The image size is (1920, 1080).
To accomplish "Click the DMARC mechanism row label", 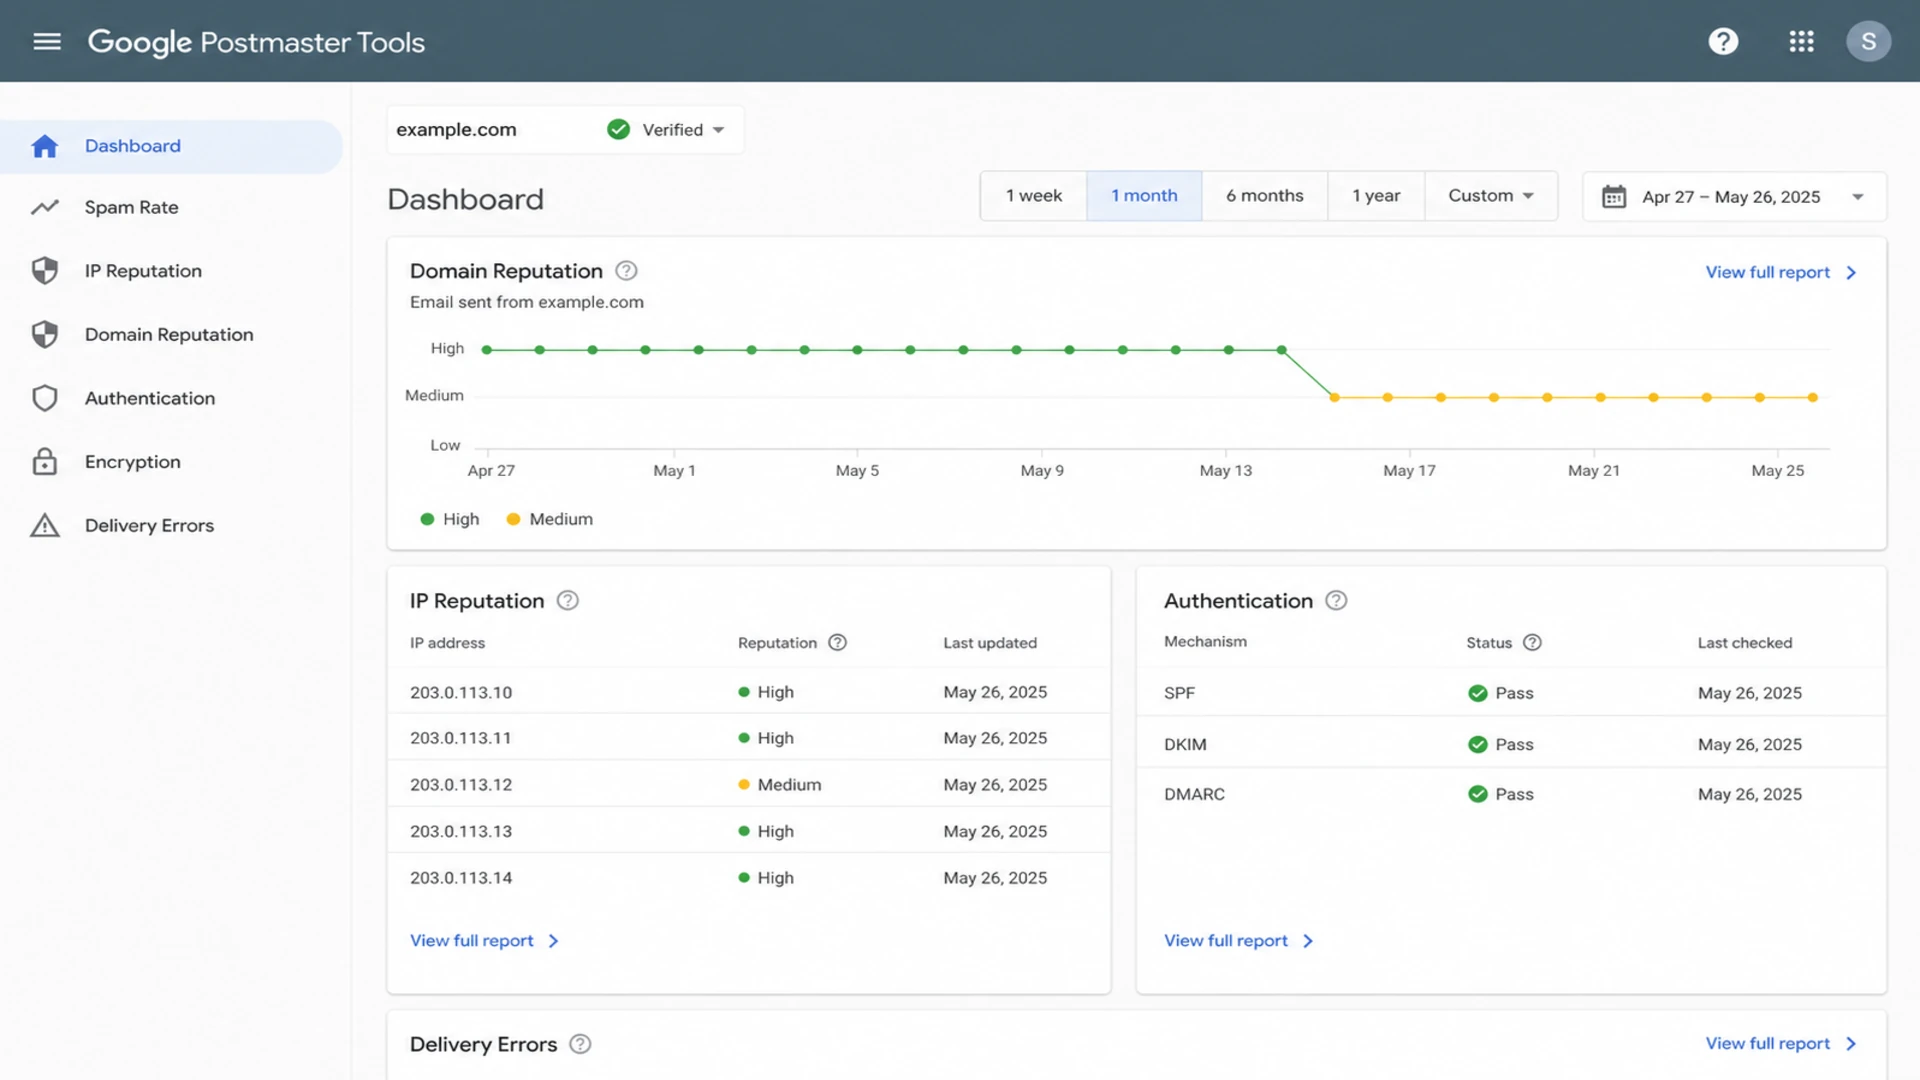I will coord(1194,794).
